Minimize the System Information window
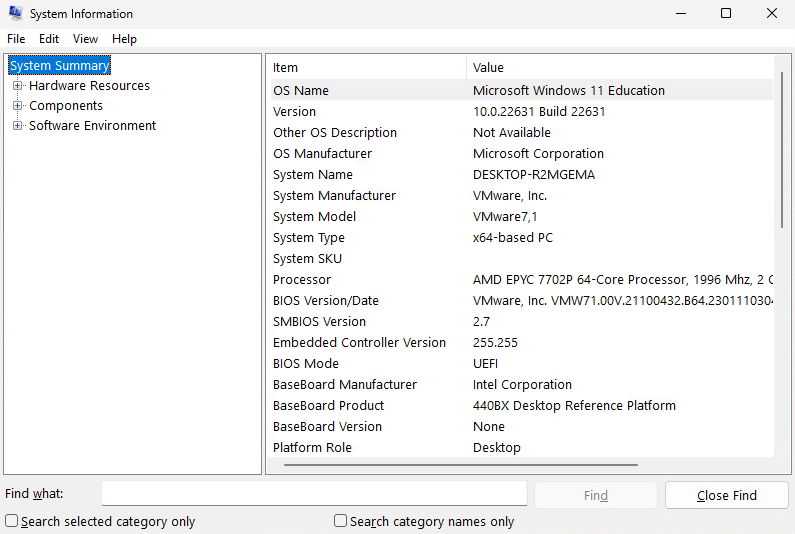Screen dimensions: 795x534 681,14
